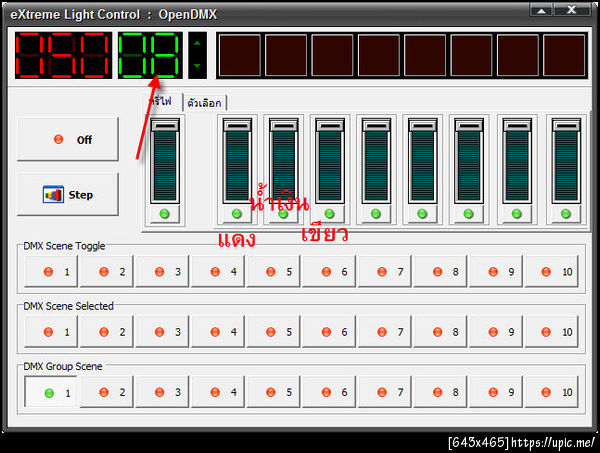Activate DMX Group Scene 8

pyautogui.click(x=440, y=392)
